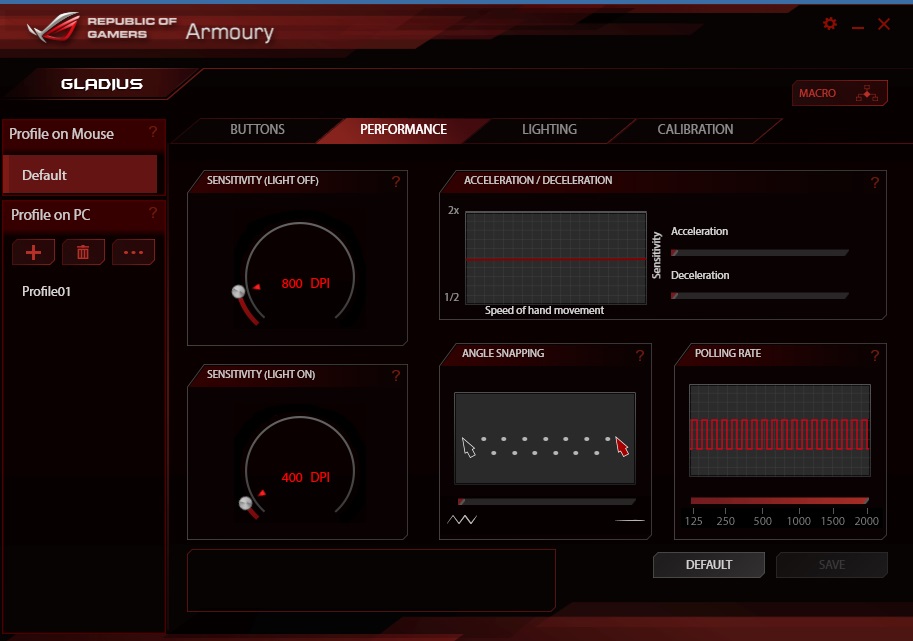Delete profile using trash icon
The height and width of the screenshot is (641, 913).
83,252
